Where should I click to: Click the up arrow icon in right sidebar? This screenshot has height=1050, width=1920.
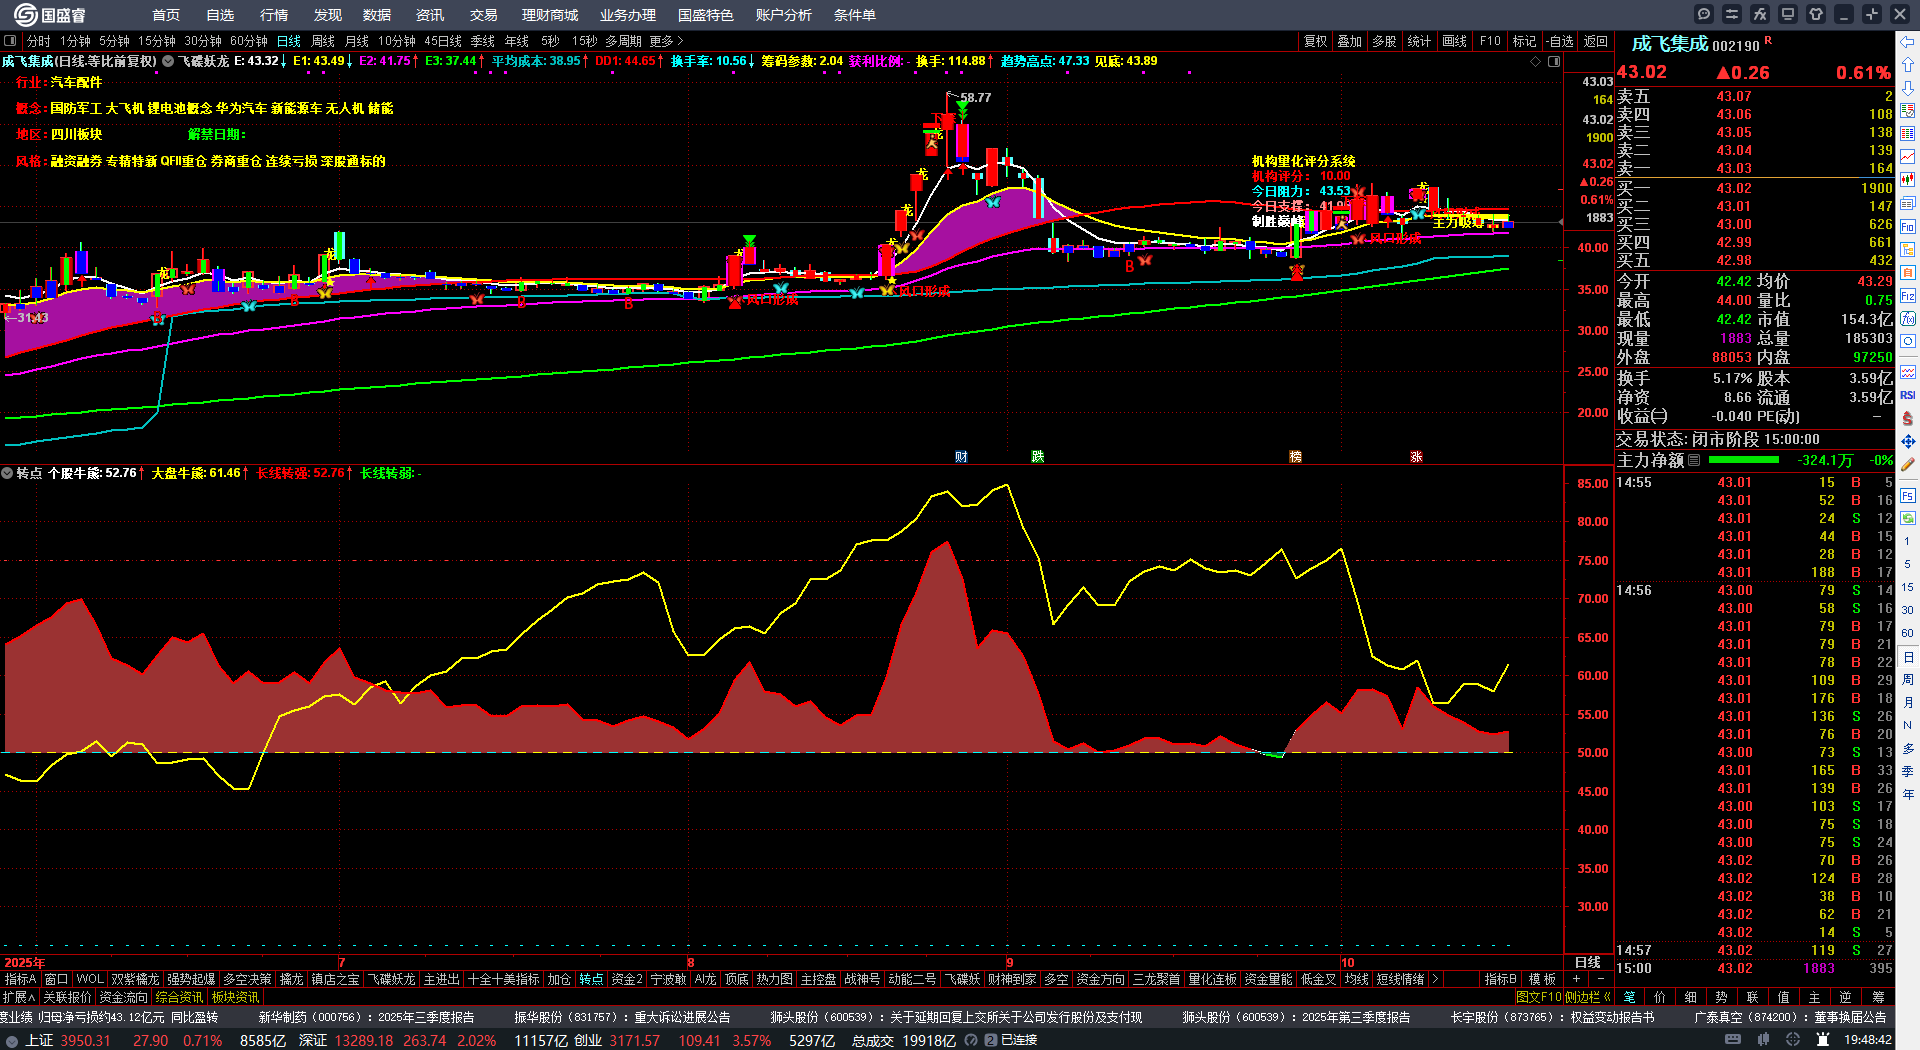click(x=1908, y=64)
